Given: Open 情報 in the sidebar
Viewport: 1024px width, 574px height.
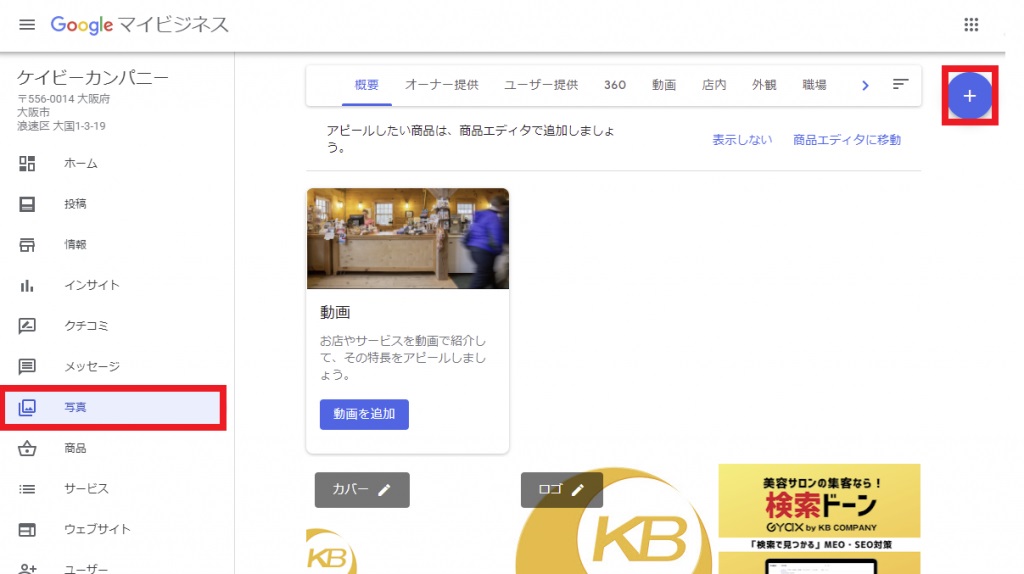Looking at the screenshot, I should tap(75, 245).
